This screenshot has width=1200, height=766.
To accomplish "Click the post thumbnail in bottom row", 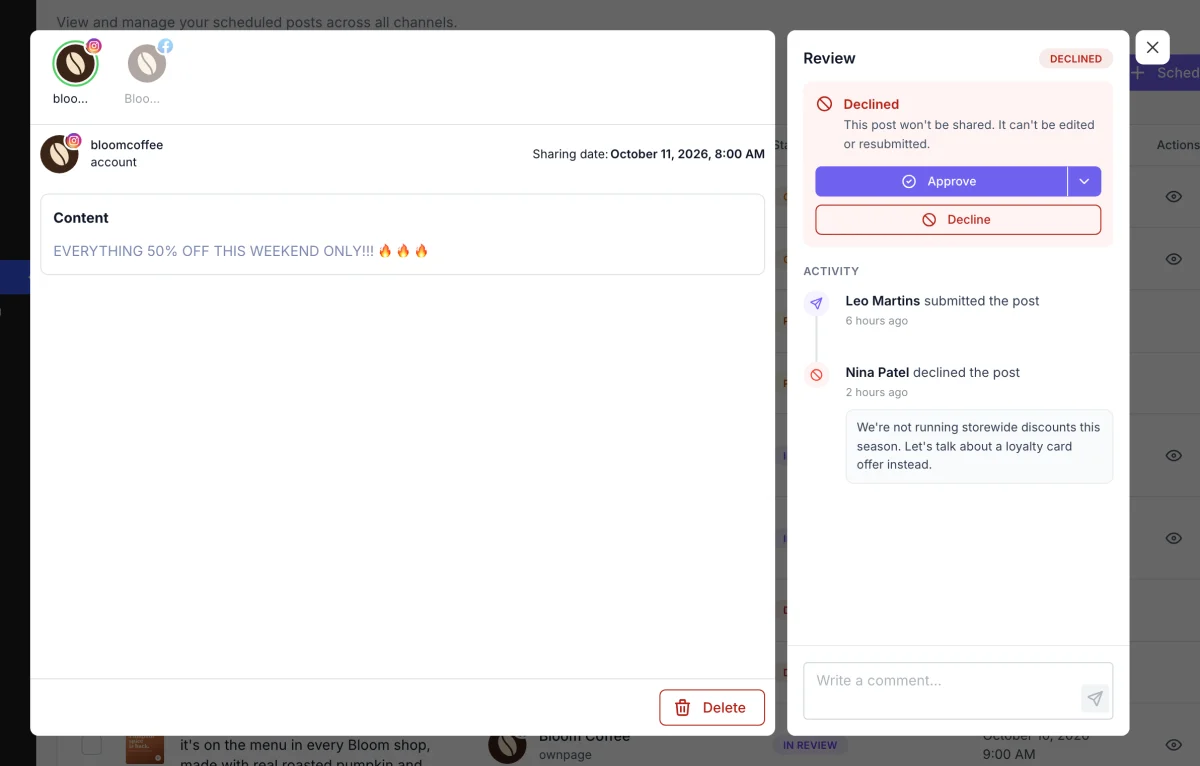I will pyautogui.click(x=143, y=748).
